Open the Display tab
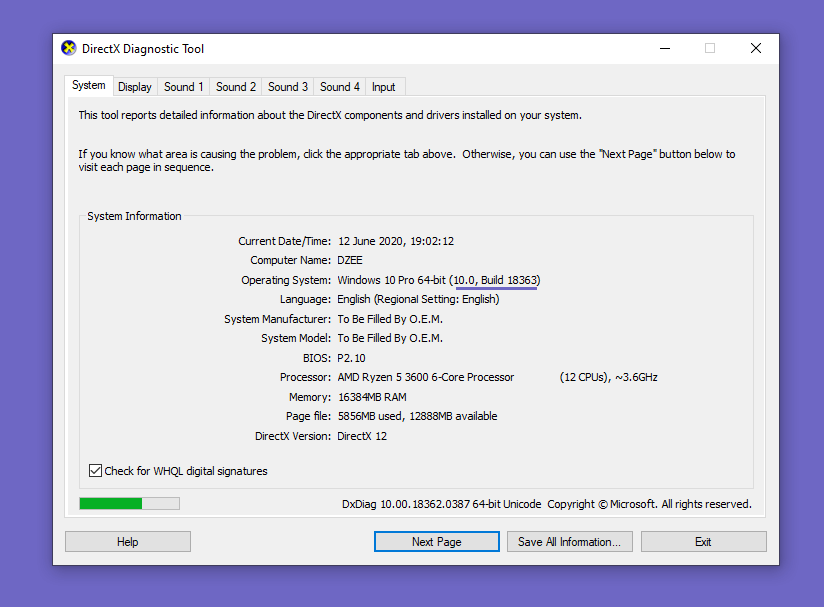Image resolution: width=824 pixels, height=607 pixels. 135,87
